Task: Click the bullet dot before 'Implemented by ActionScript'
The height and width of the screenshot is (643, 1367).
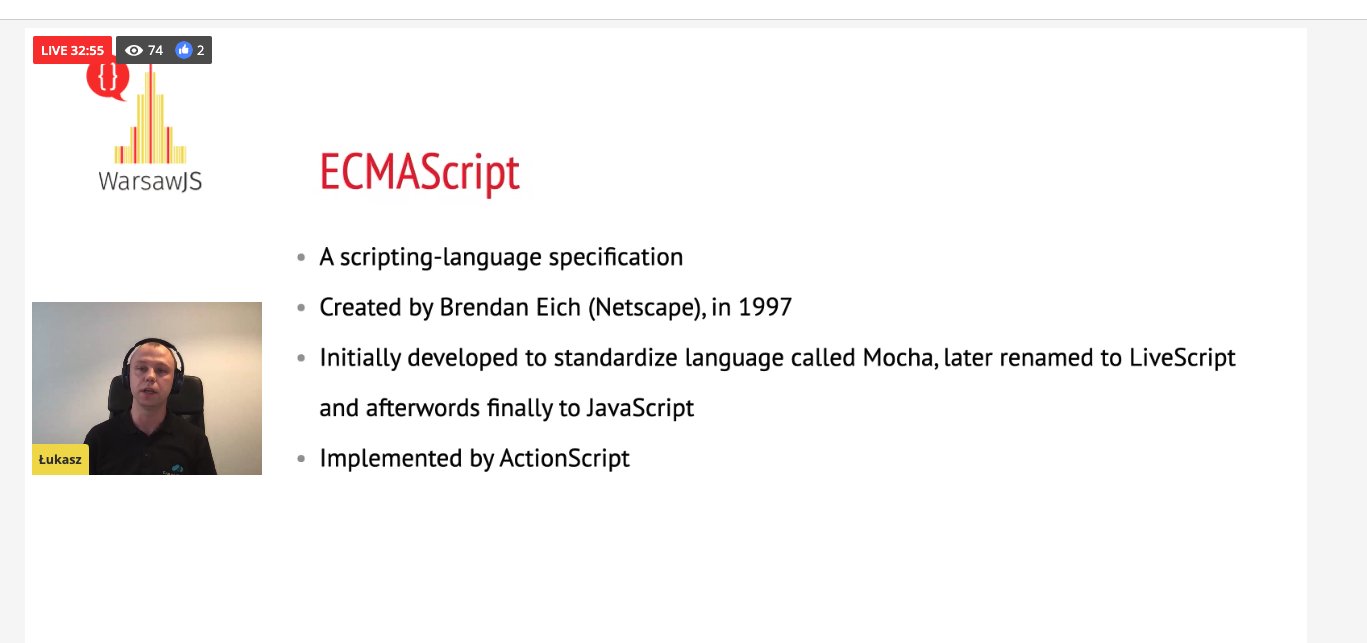Action: pos(301,460)
